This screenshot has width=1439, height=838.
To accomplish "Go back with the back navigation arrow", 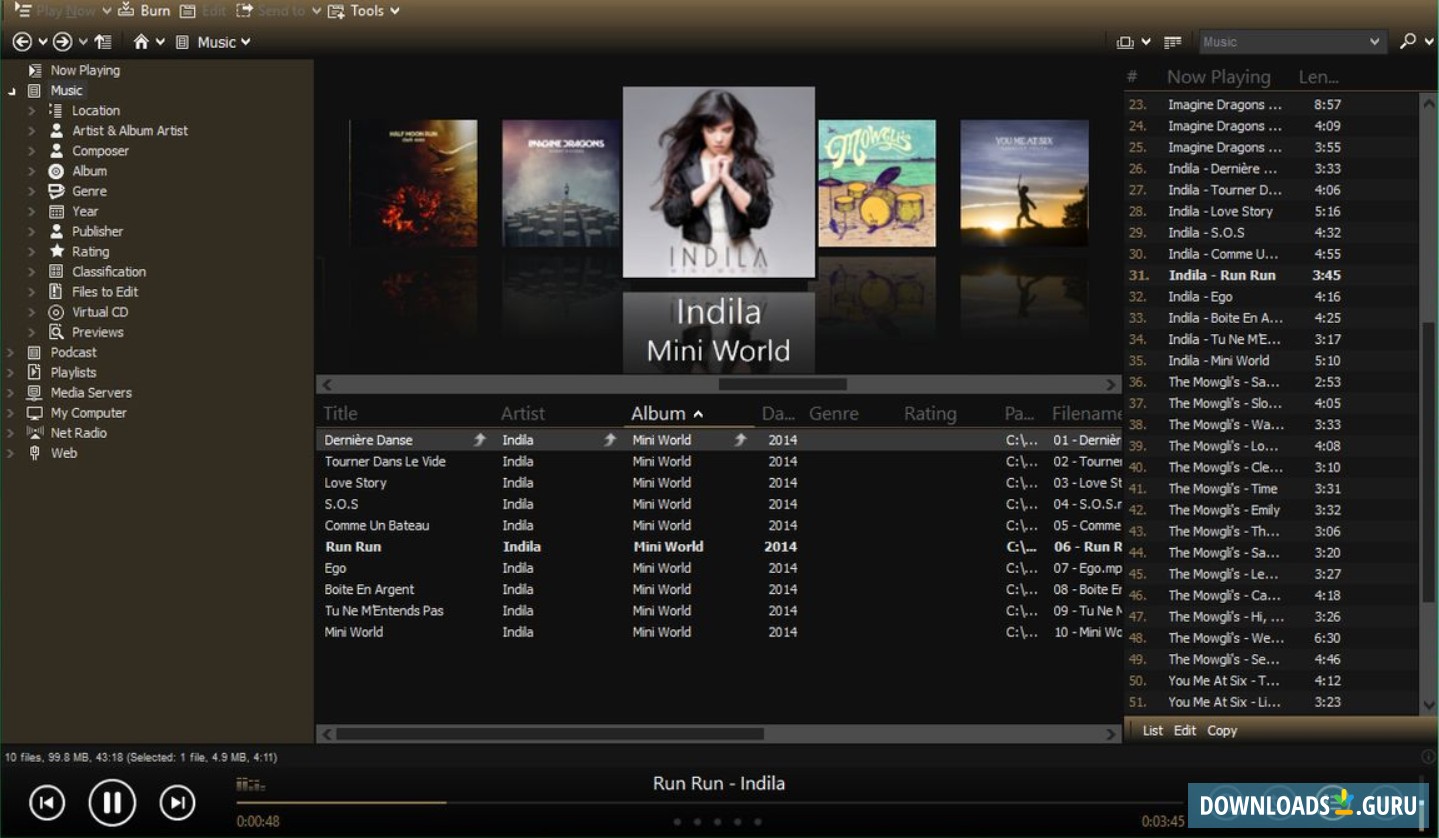I will (22, 42).
